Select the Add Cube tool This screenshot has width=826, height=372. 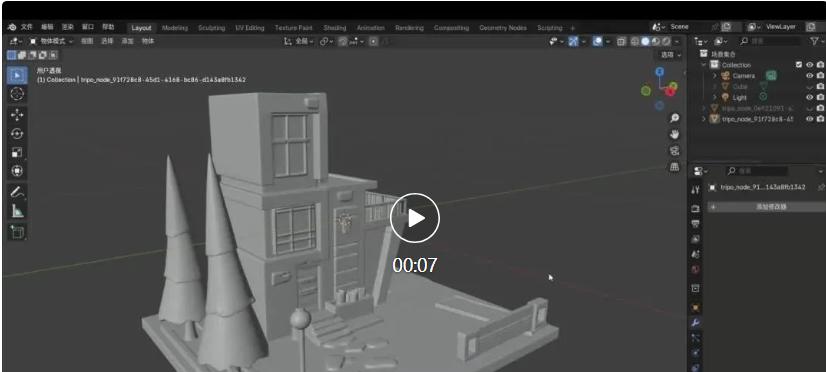click(17, 232)
